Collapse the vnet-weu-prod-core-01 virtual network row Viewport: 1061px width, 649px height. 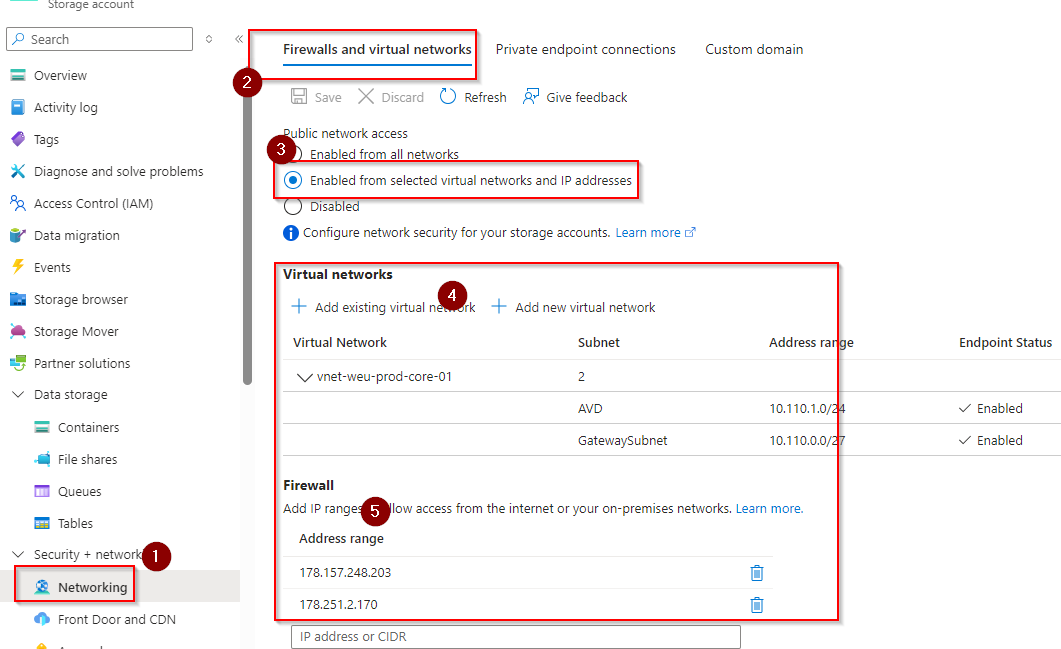(x=305, y=377)
